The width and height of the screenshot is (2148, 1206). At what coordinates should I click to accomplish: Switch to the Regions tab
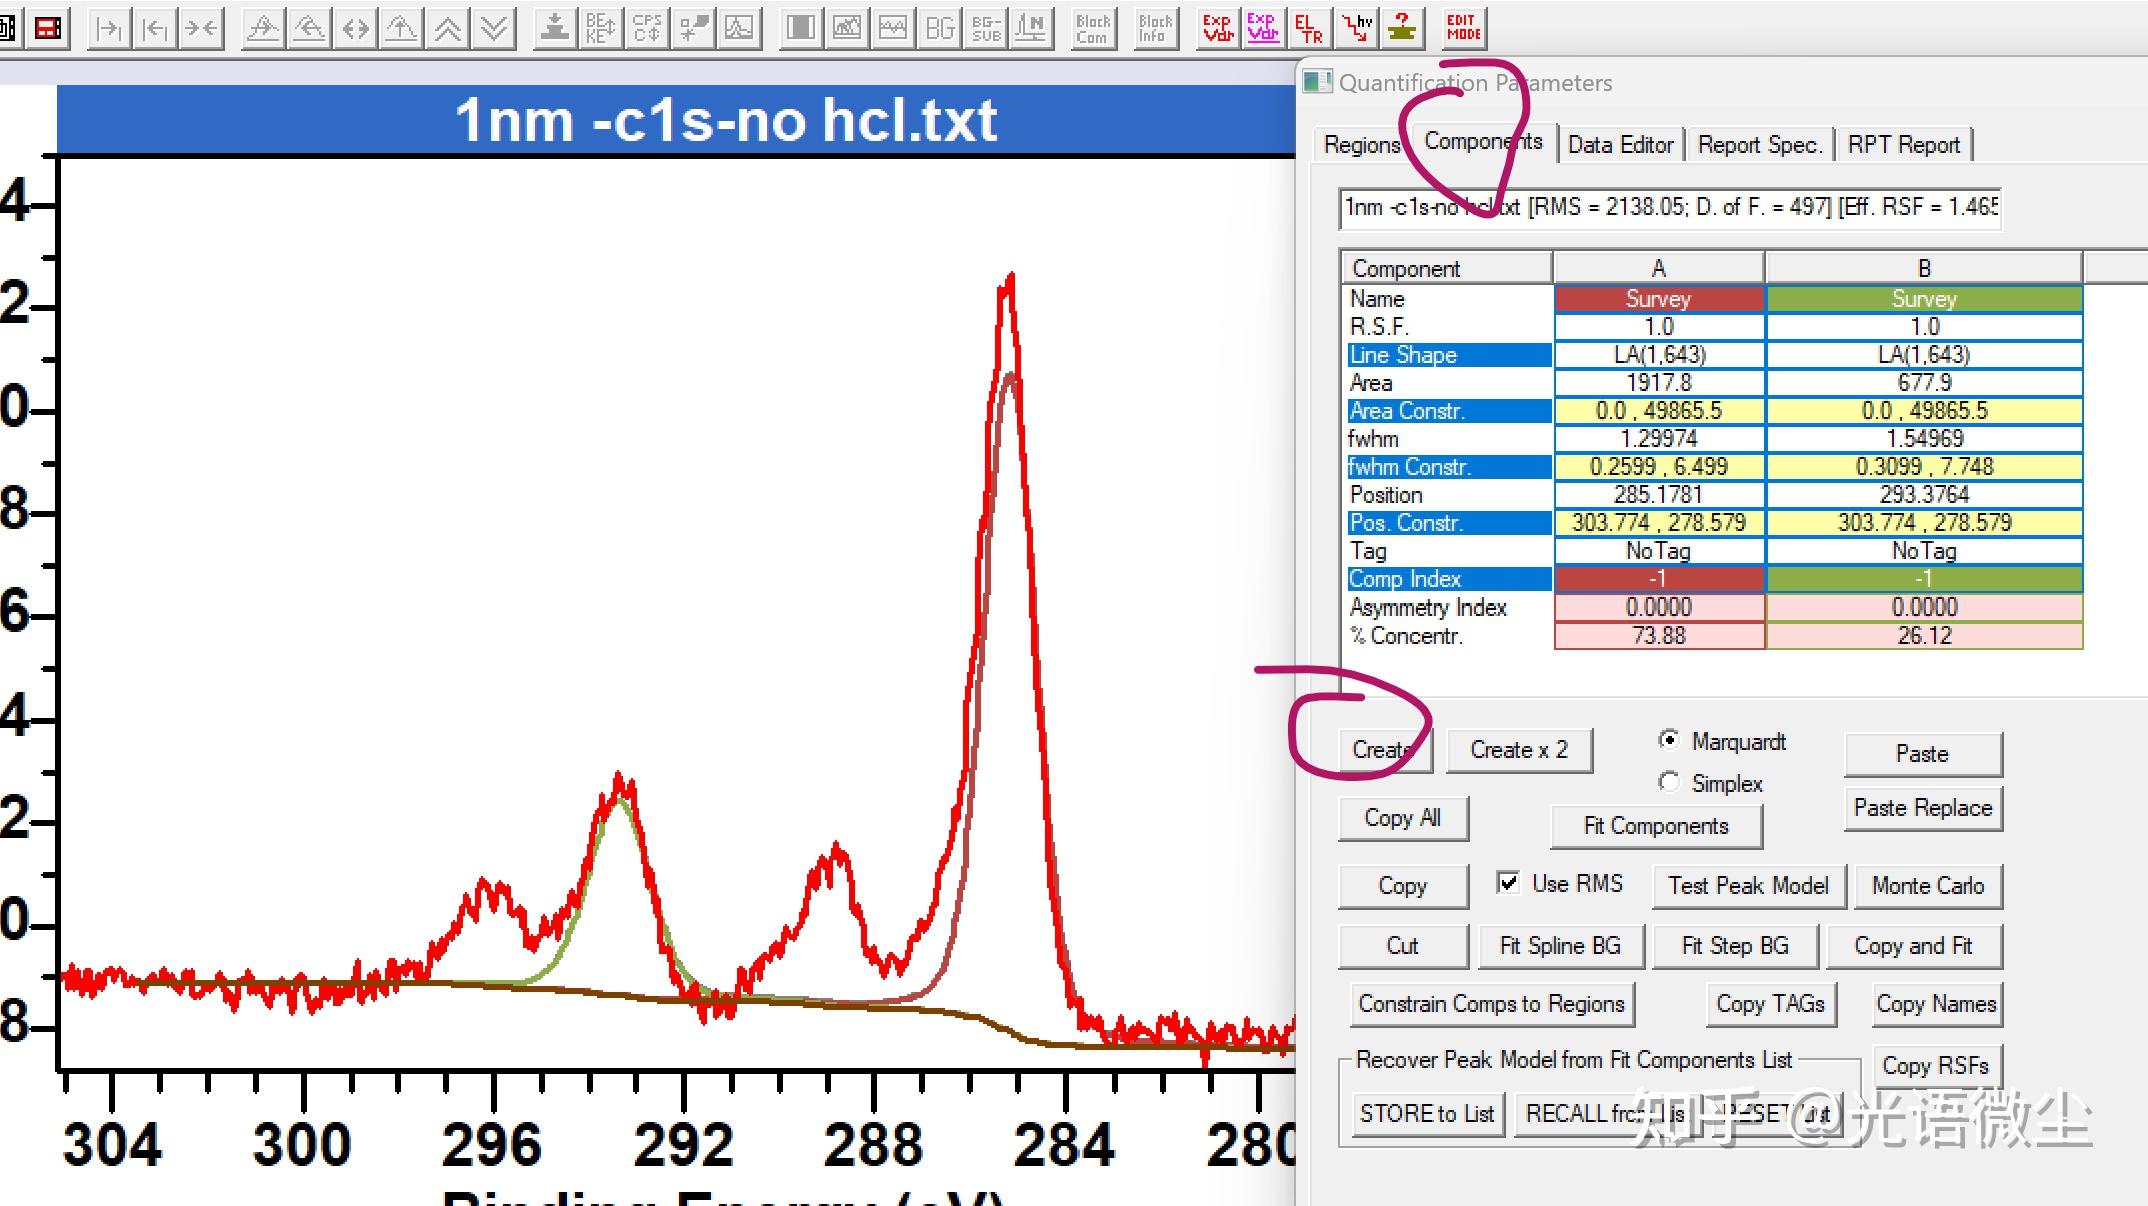(x=1361, y=144)
